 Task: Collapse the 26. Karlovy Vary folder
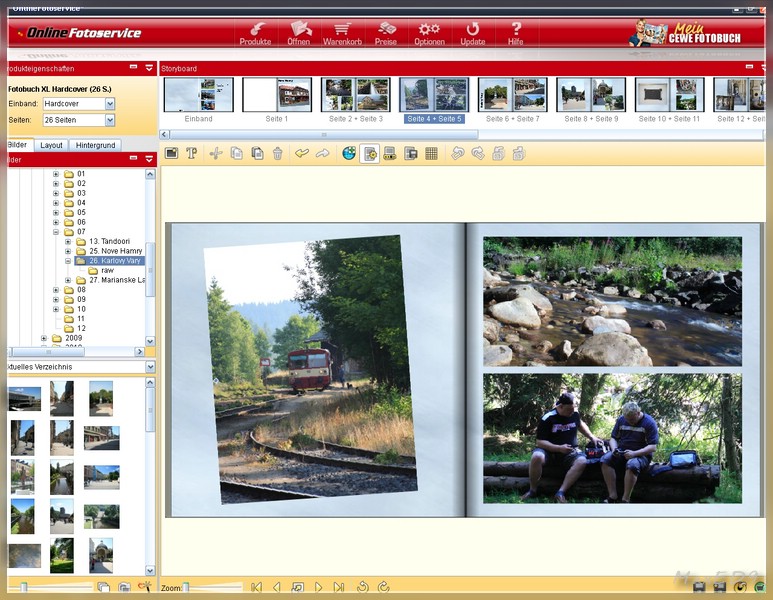pyautogui.click(x=68, y=261)
